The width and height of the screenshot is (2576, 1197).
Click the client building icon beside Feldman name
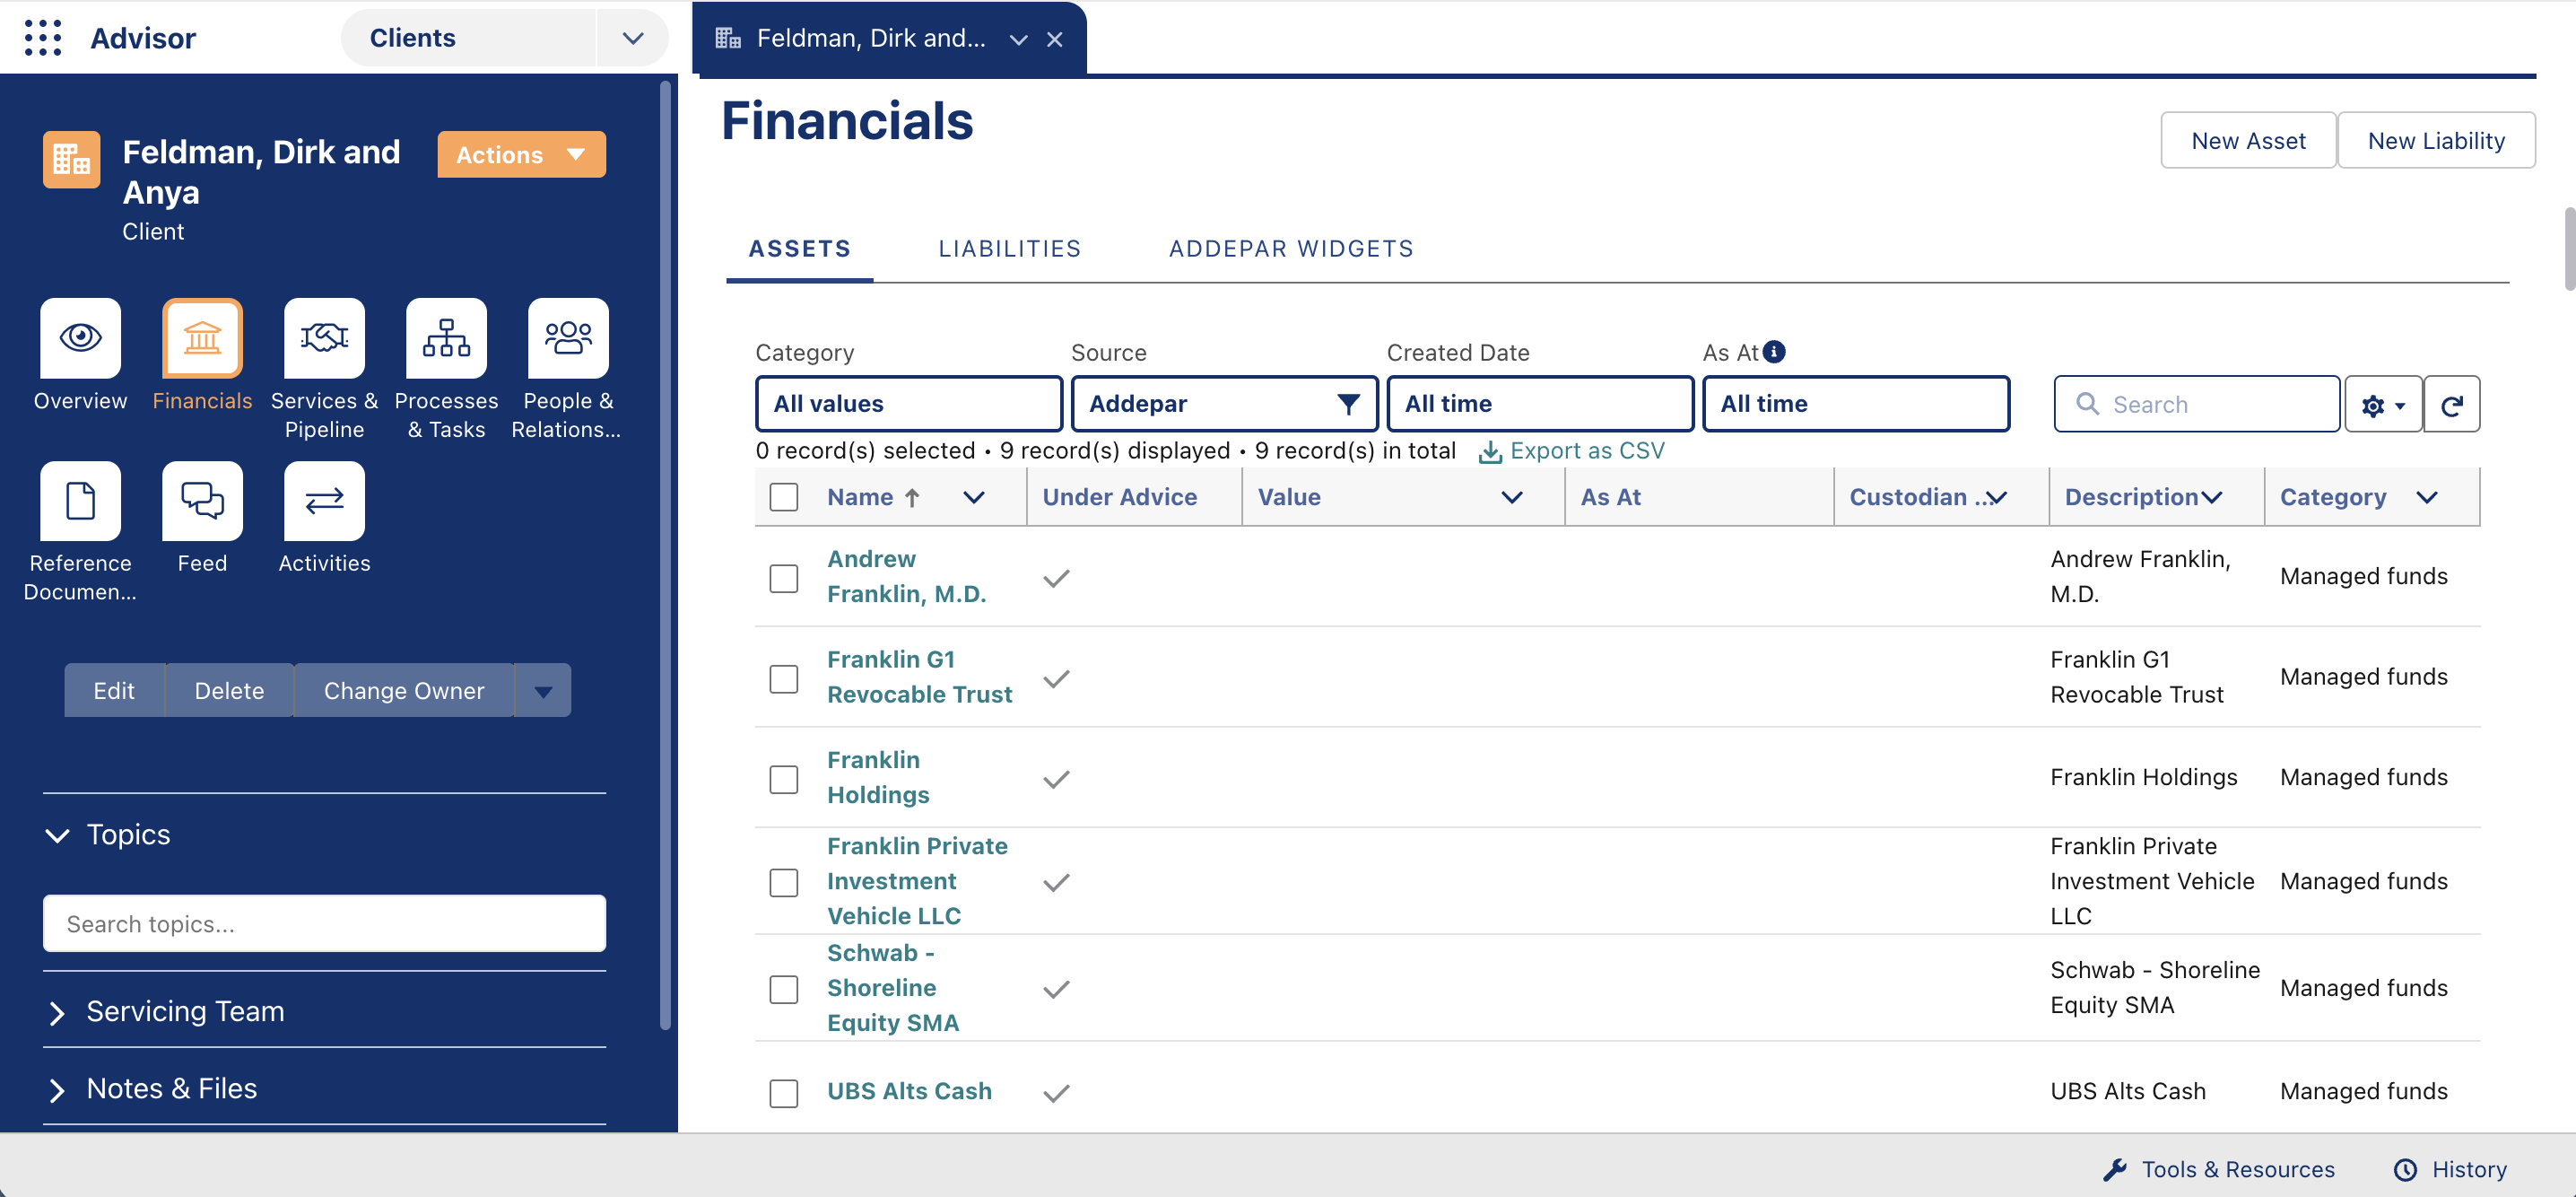[71, 159]
